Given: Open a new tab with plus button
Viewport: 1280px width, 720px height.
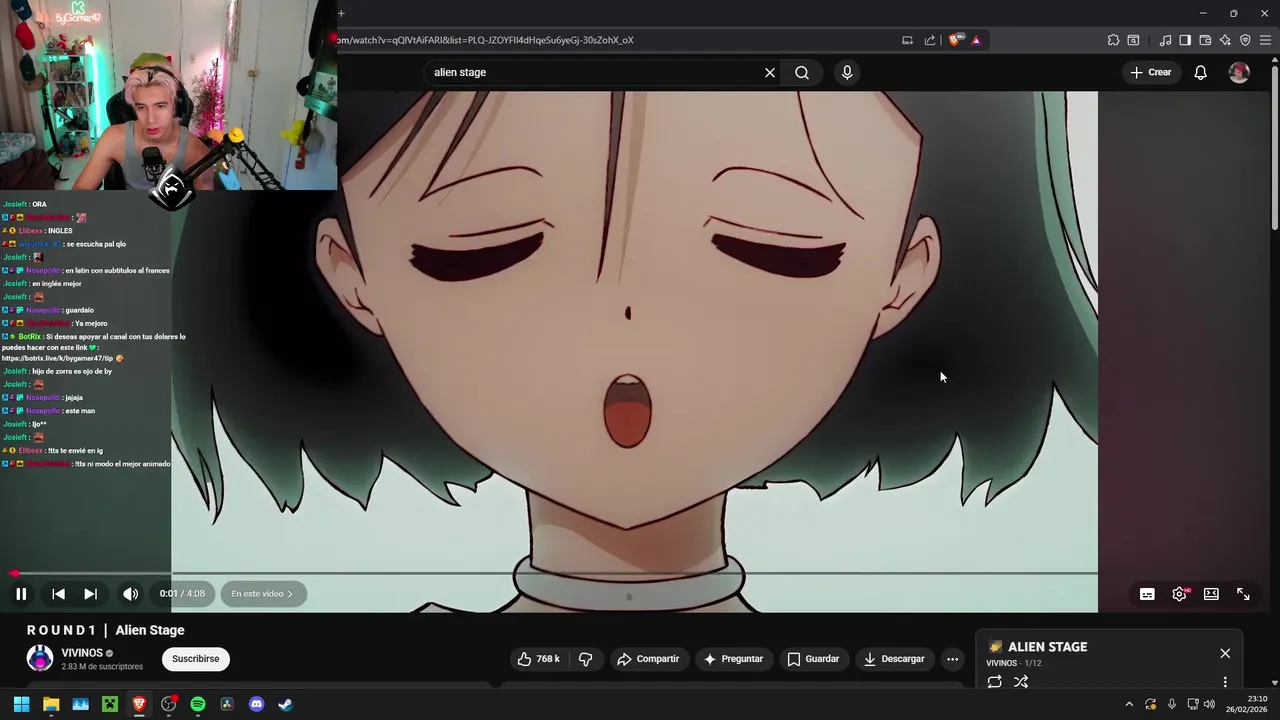Looking at the screenshot, I should (341, 13).
